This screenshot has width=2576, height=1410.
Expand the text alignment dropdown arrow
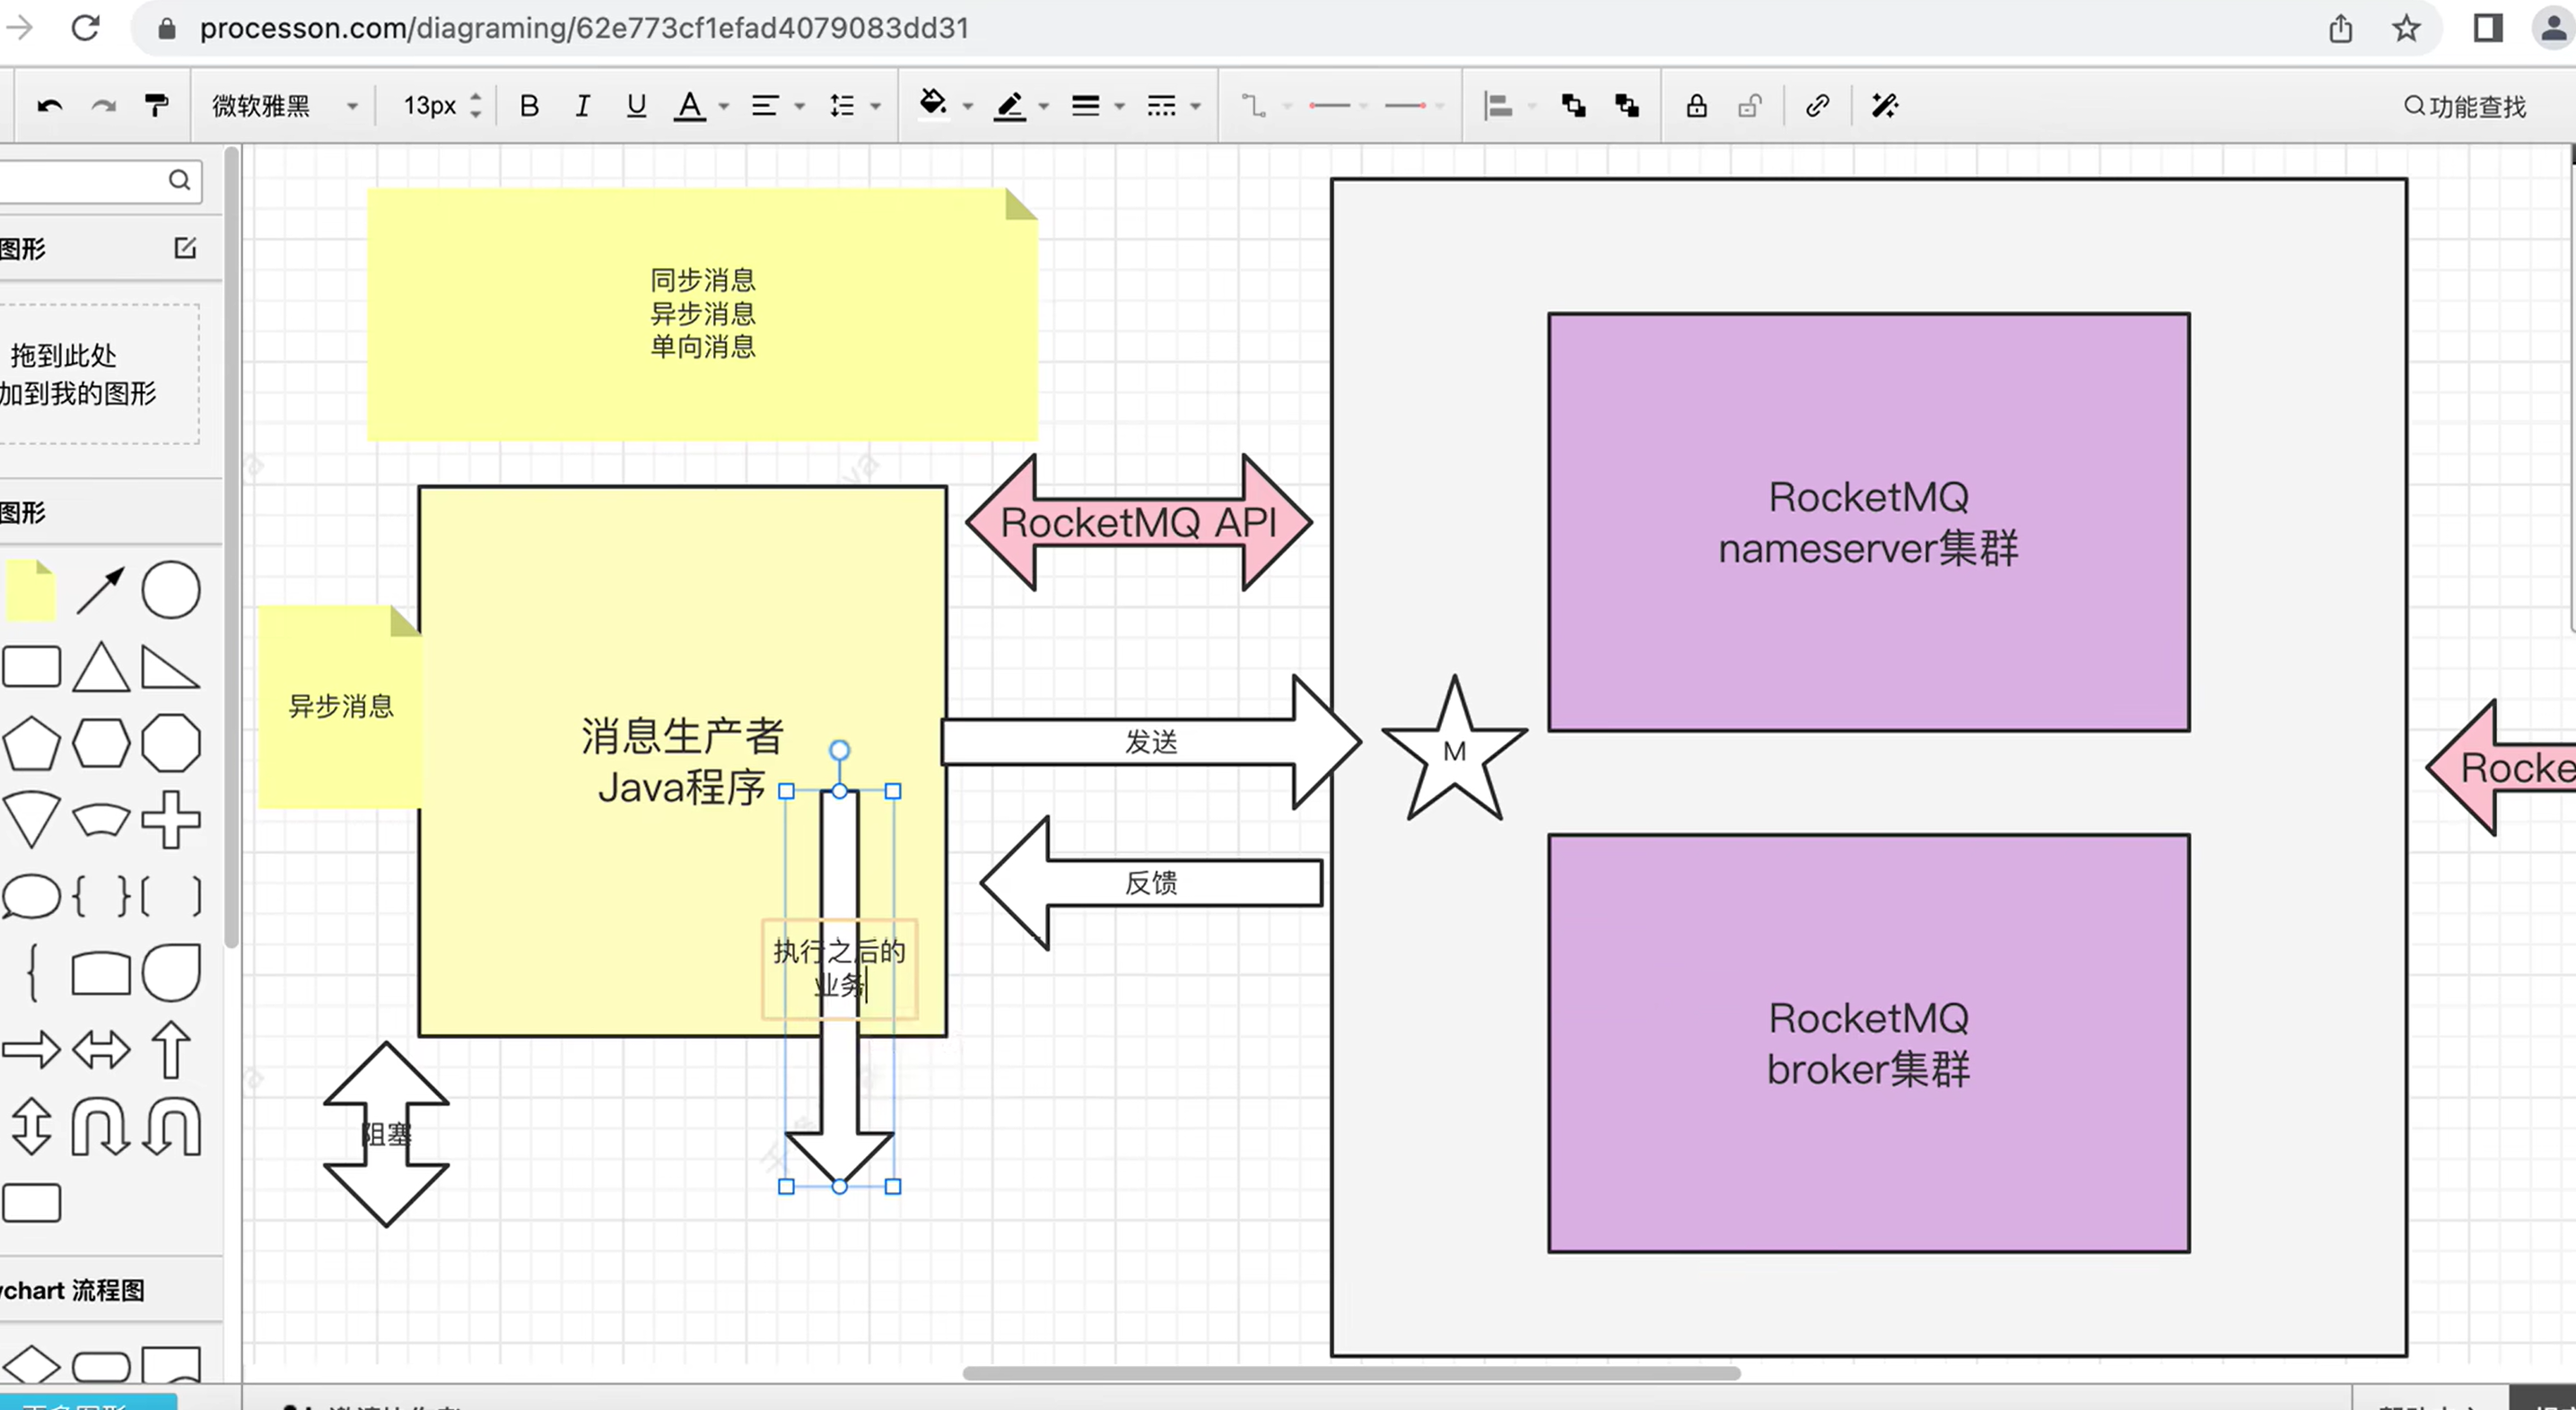click(799, 106)
